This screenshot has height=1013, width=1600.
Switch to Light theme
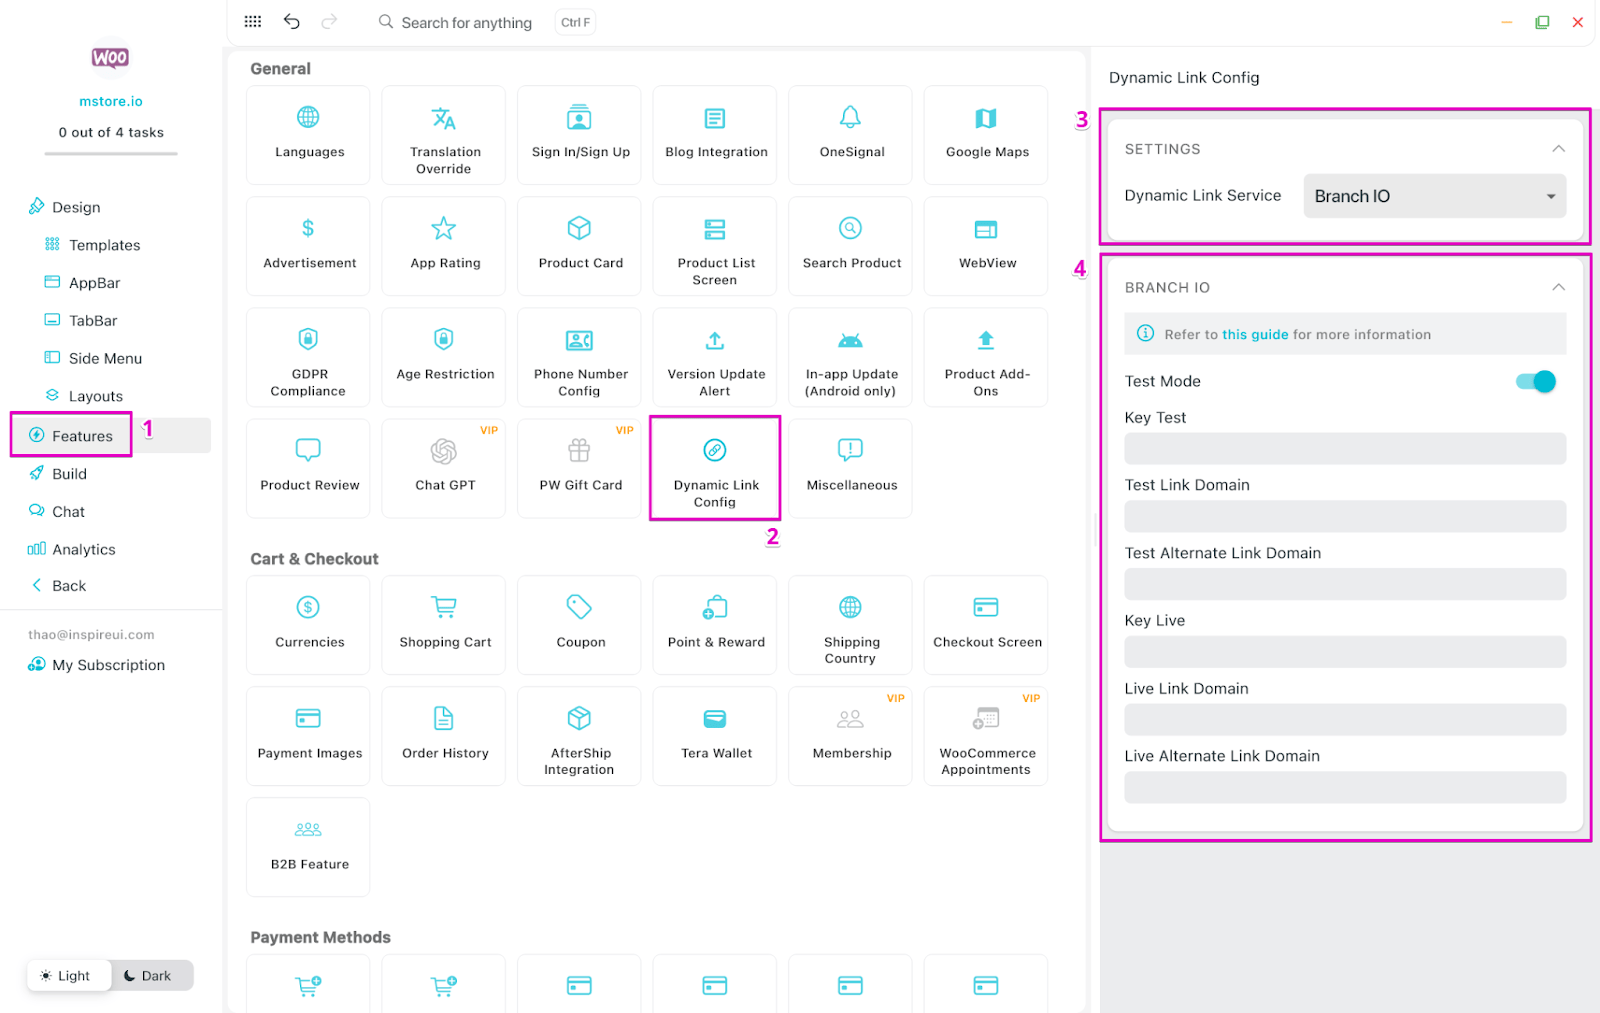(66, 976)
